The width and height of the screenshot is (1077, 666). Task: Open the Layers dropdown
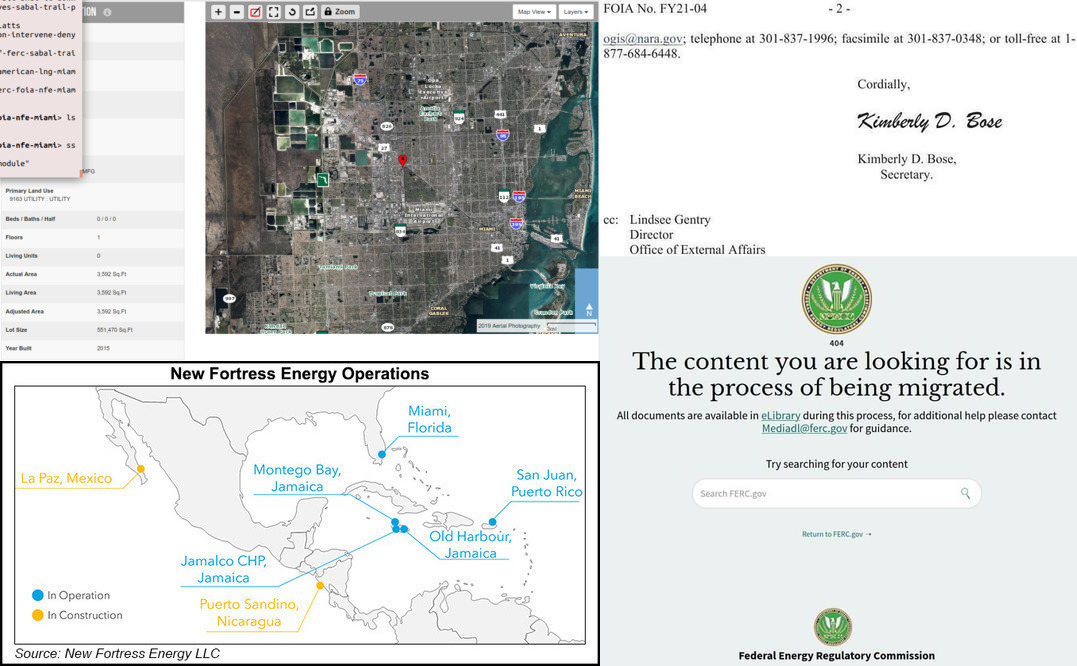pos(575,12)
